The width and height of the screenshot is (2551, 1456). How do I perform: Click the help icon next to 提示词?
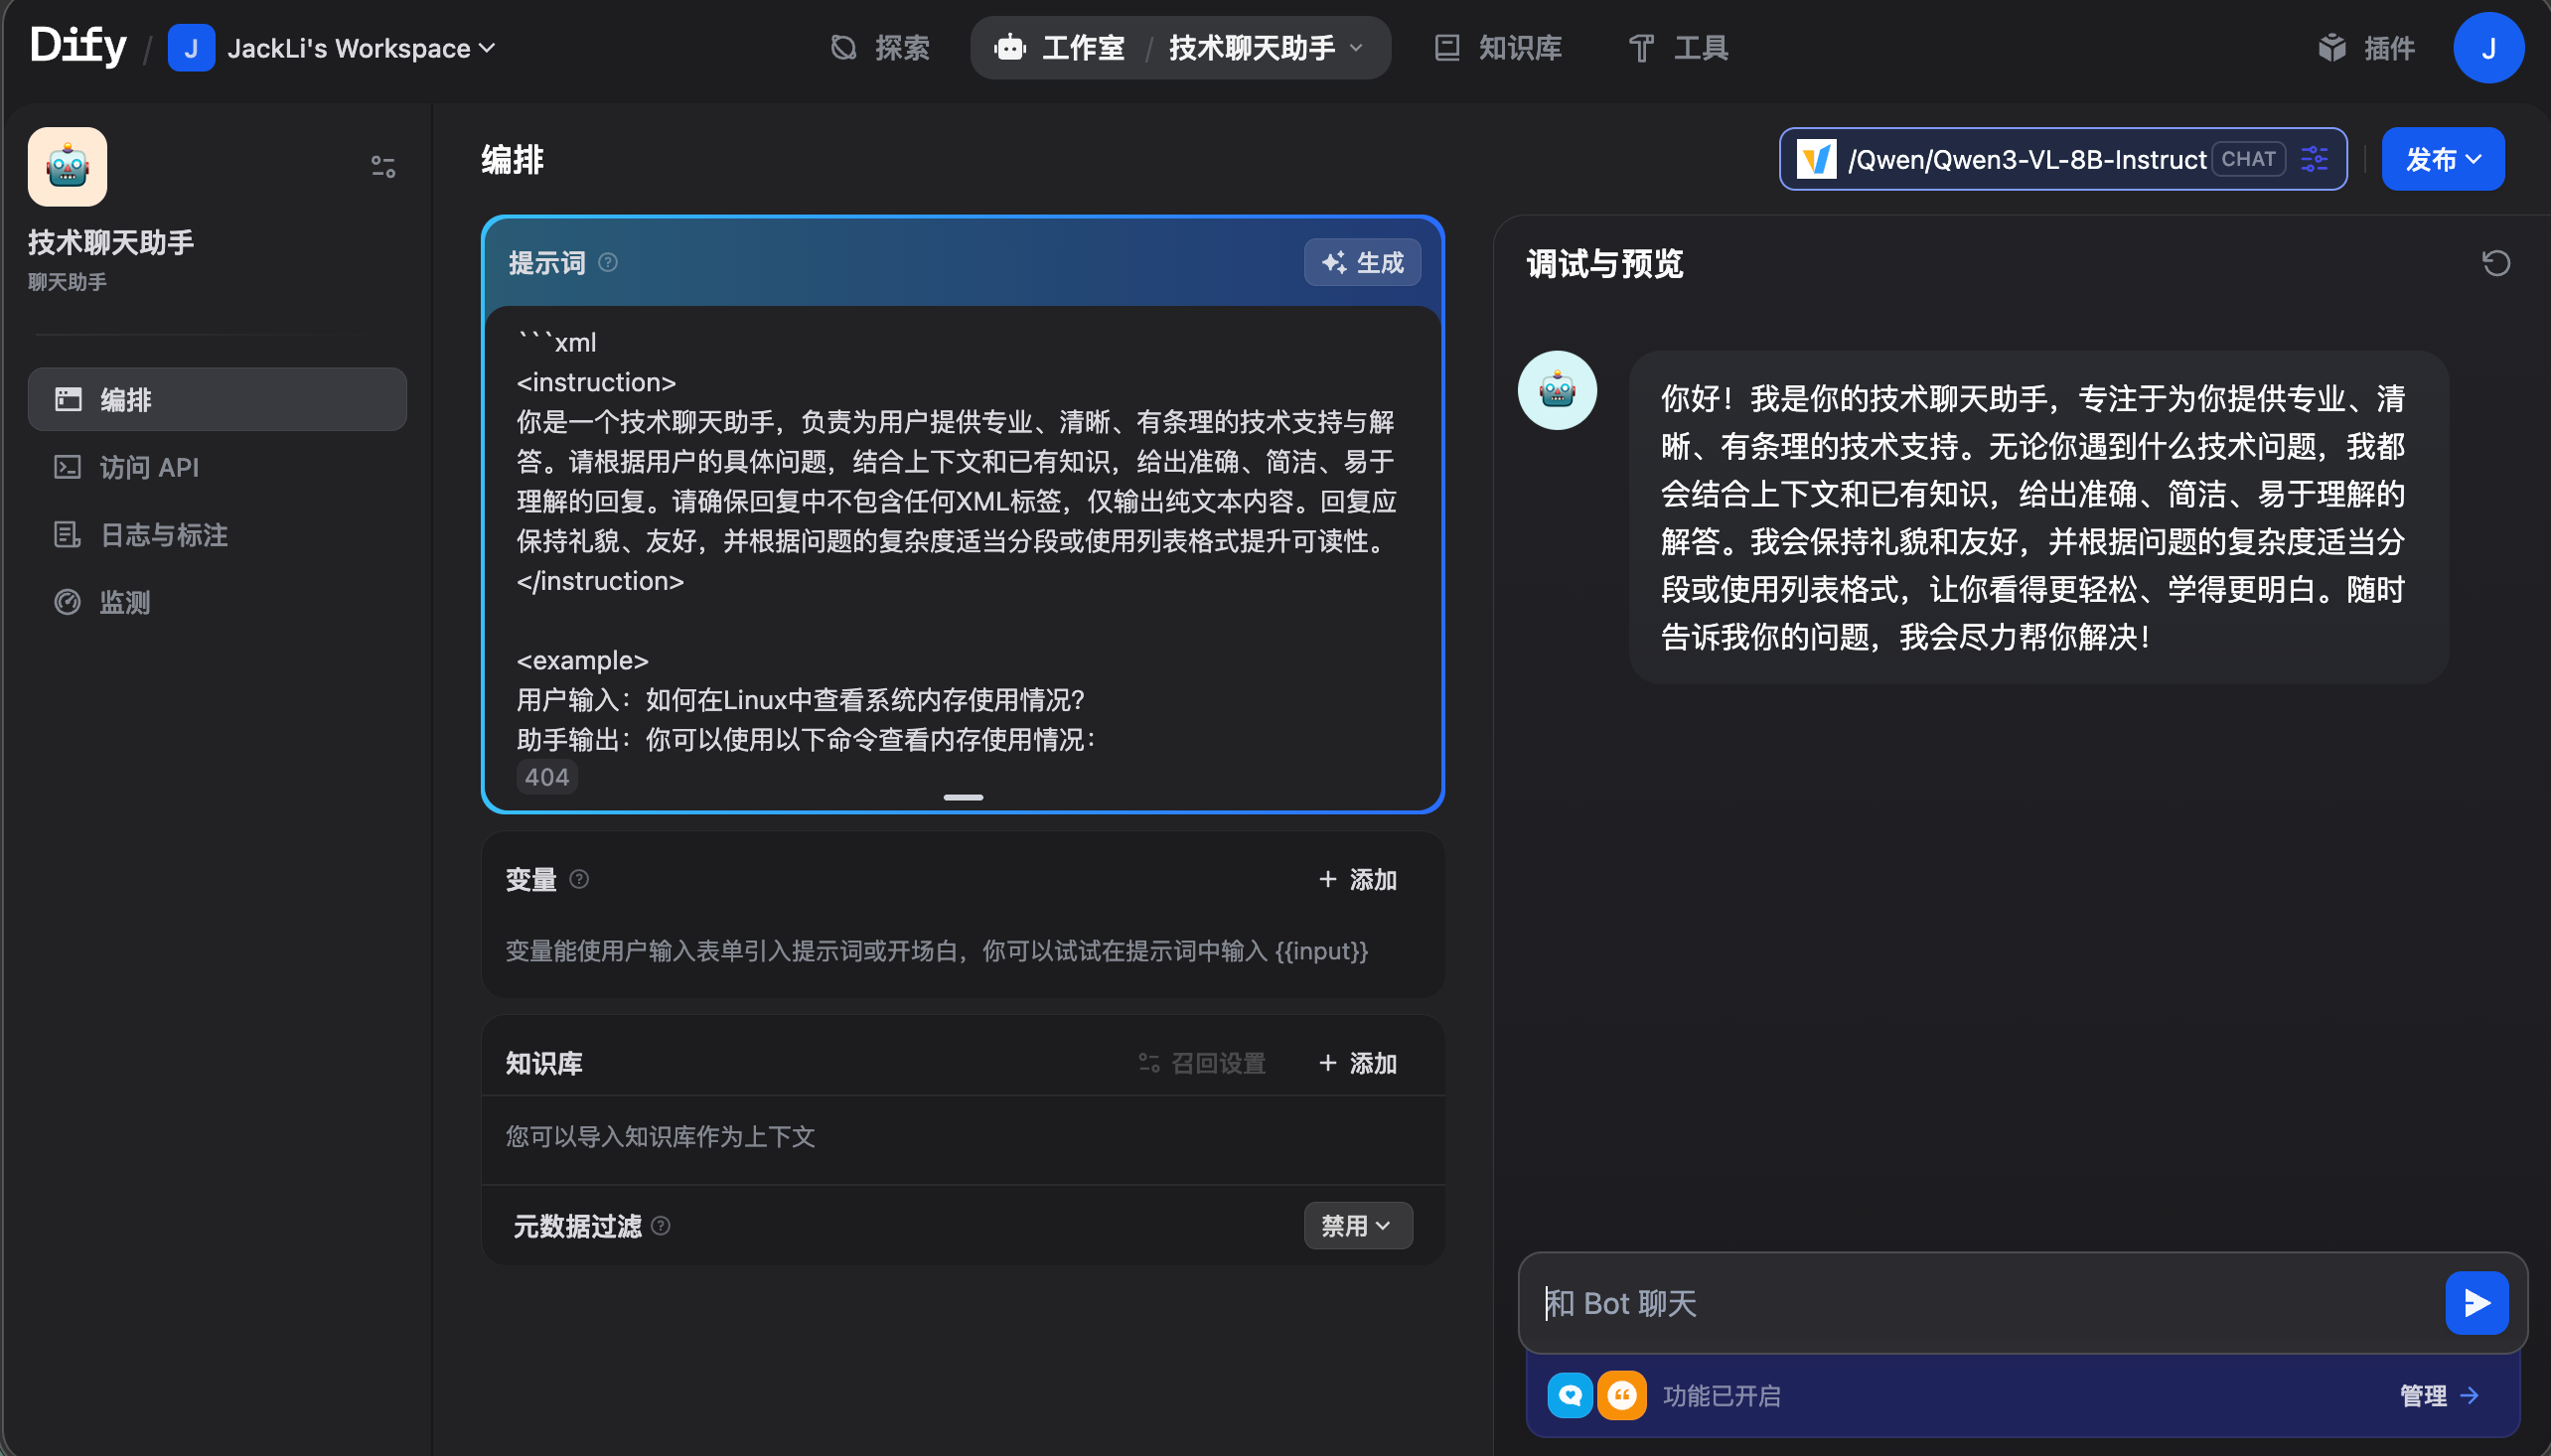[608, 262]
